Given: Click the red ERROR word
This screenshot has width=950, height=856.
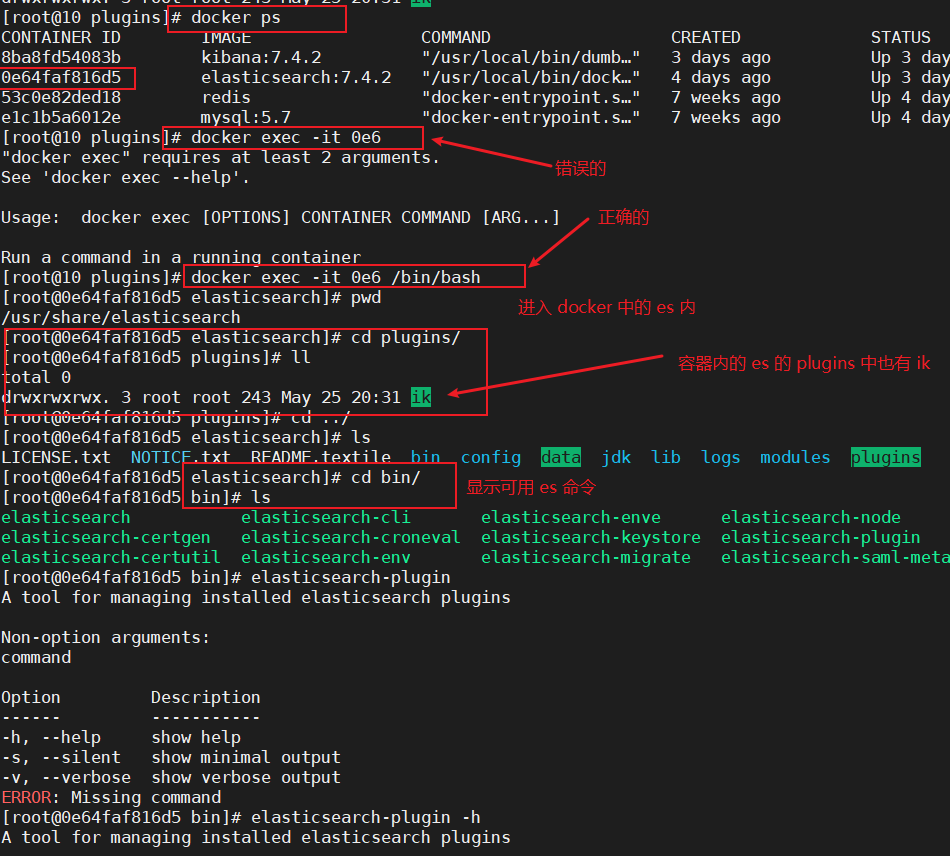Looking at the screenshot, I should [x=26, y=797].
